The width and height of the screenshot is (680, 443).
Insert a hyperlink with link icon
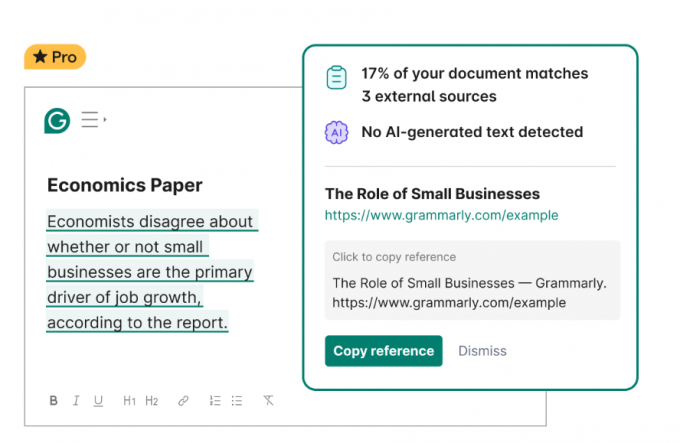point(183,401)
